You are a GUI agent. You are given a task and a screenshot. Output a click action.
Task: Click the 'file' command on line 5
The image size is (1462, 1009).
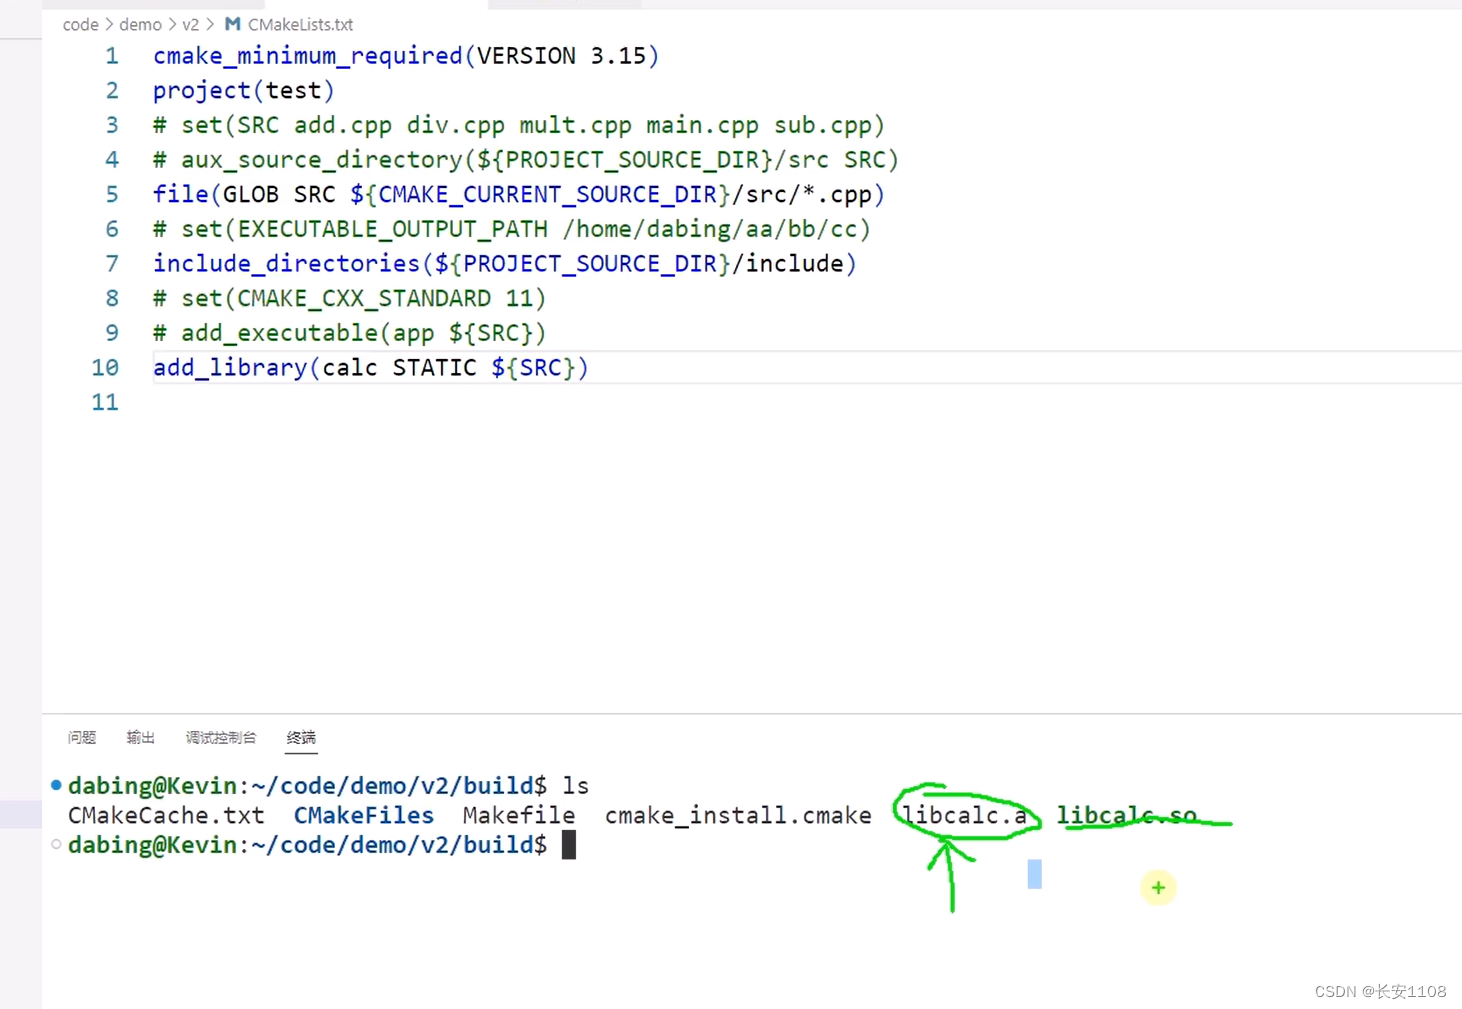click(181, 195)
